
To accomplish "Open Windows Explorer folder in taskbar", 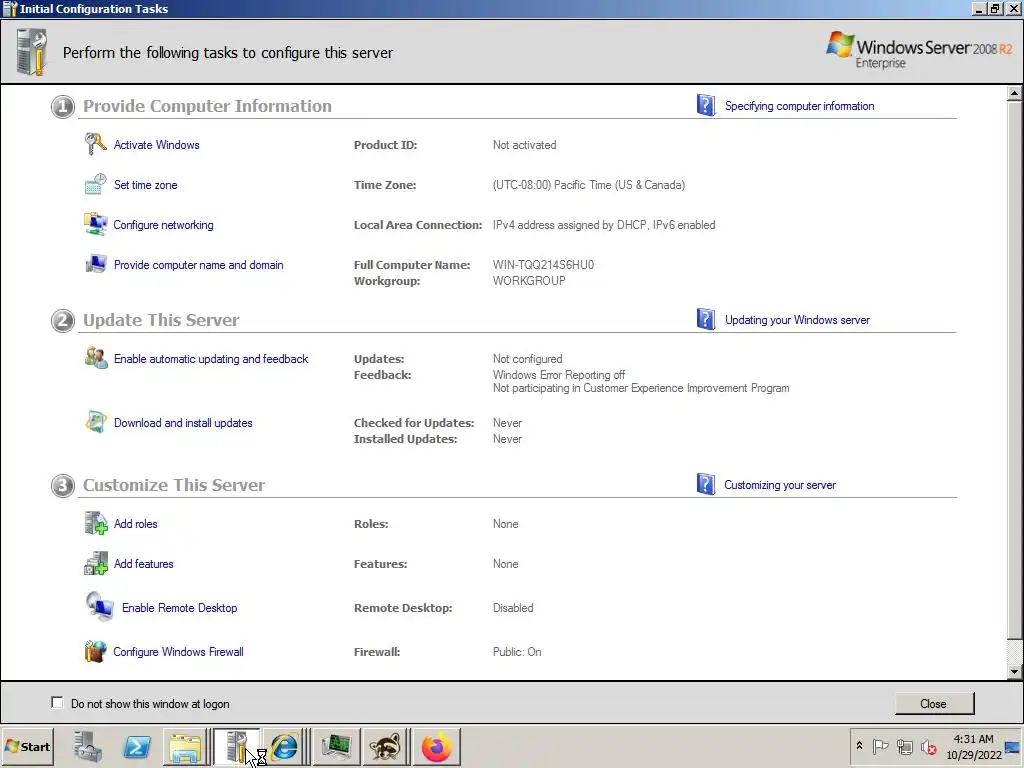I will tap(185, 746).
